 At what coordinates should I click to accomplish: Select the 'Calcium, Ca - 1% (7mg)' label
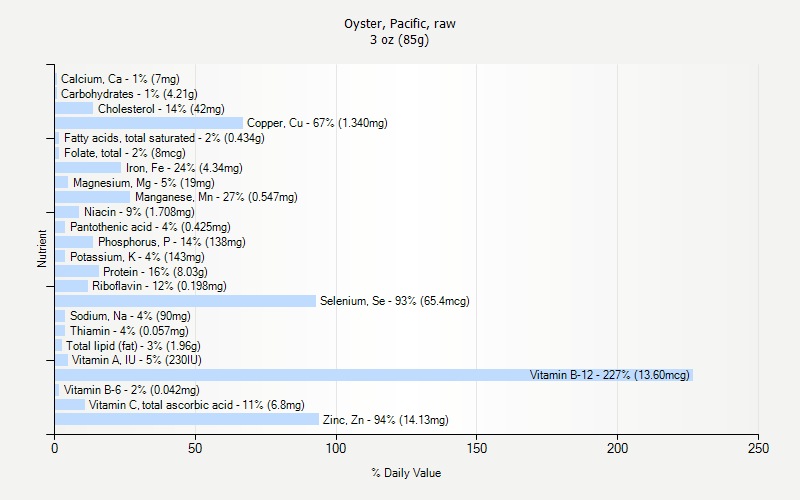[120, 79]
